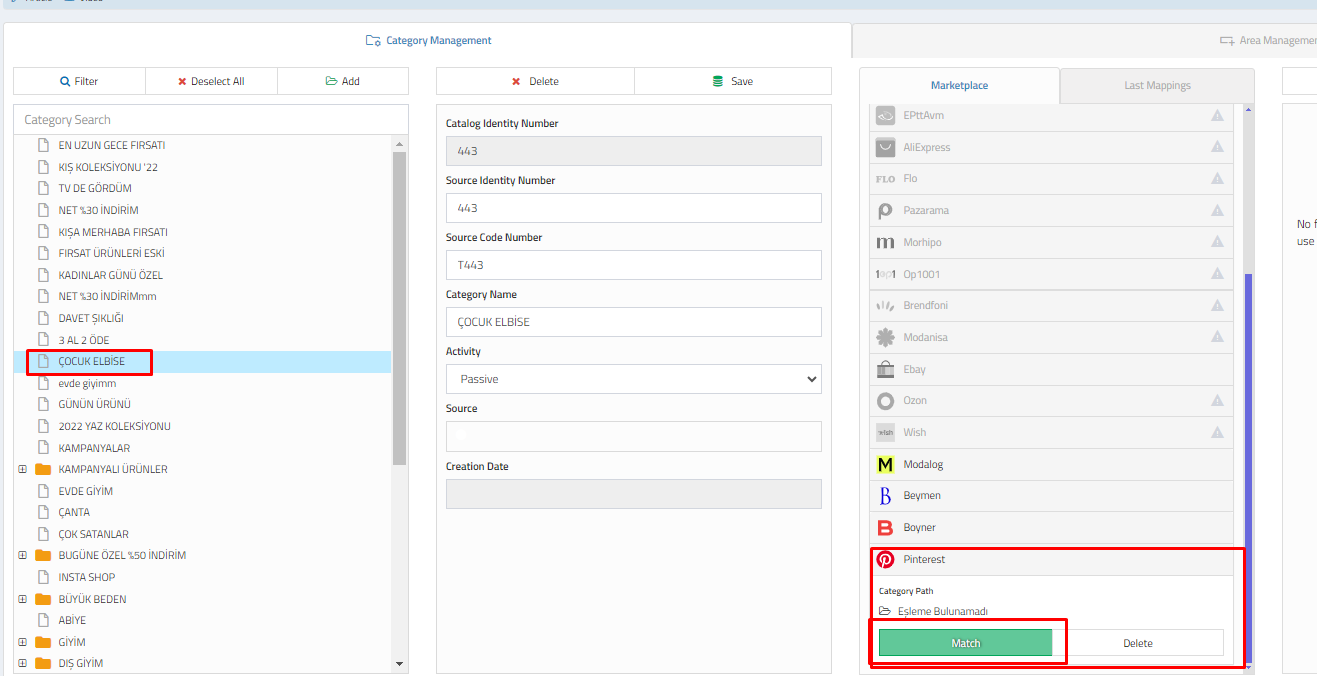Click the Modalog marketplace icon

tap(885, 465)
